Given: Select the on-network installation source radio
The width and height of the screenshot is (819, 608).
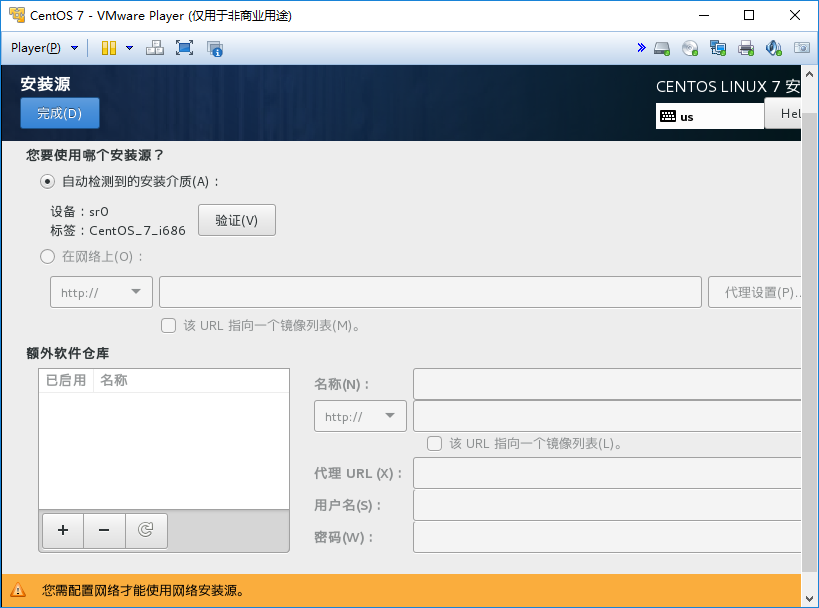Looking at the screenshot, I should [x=47, y=256].
